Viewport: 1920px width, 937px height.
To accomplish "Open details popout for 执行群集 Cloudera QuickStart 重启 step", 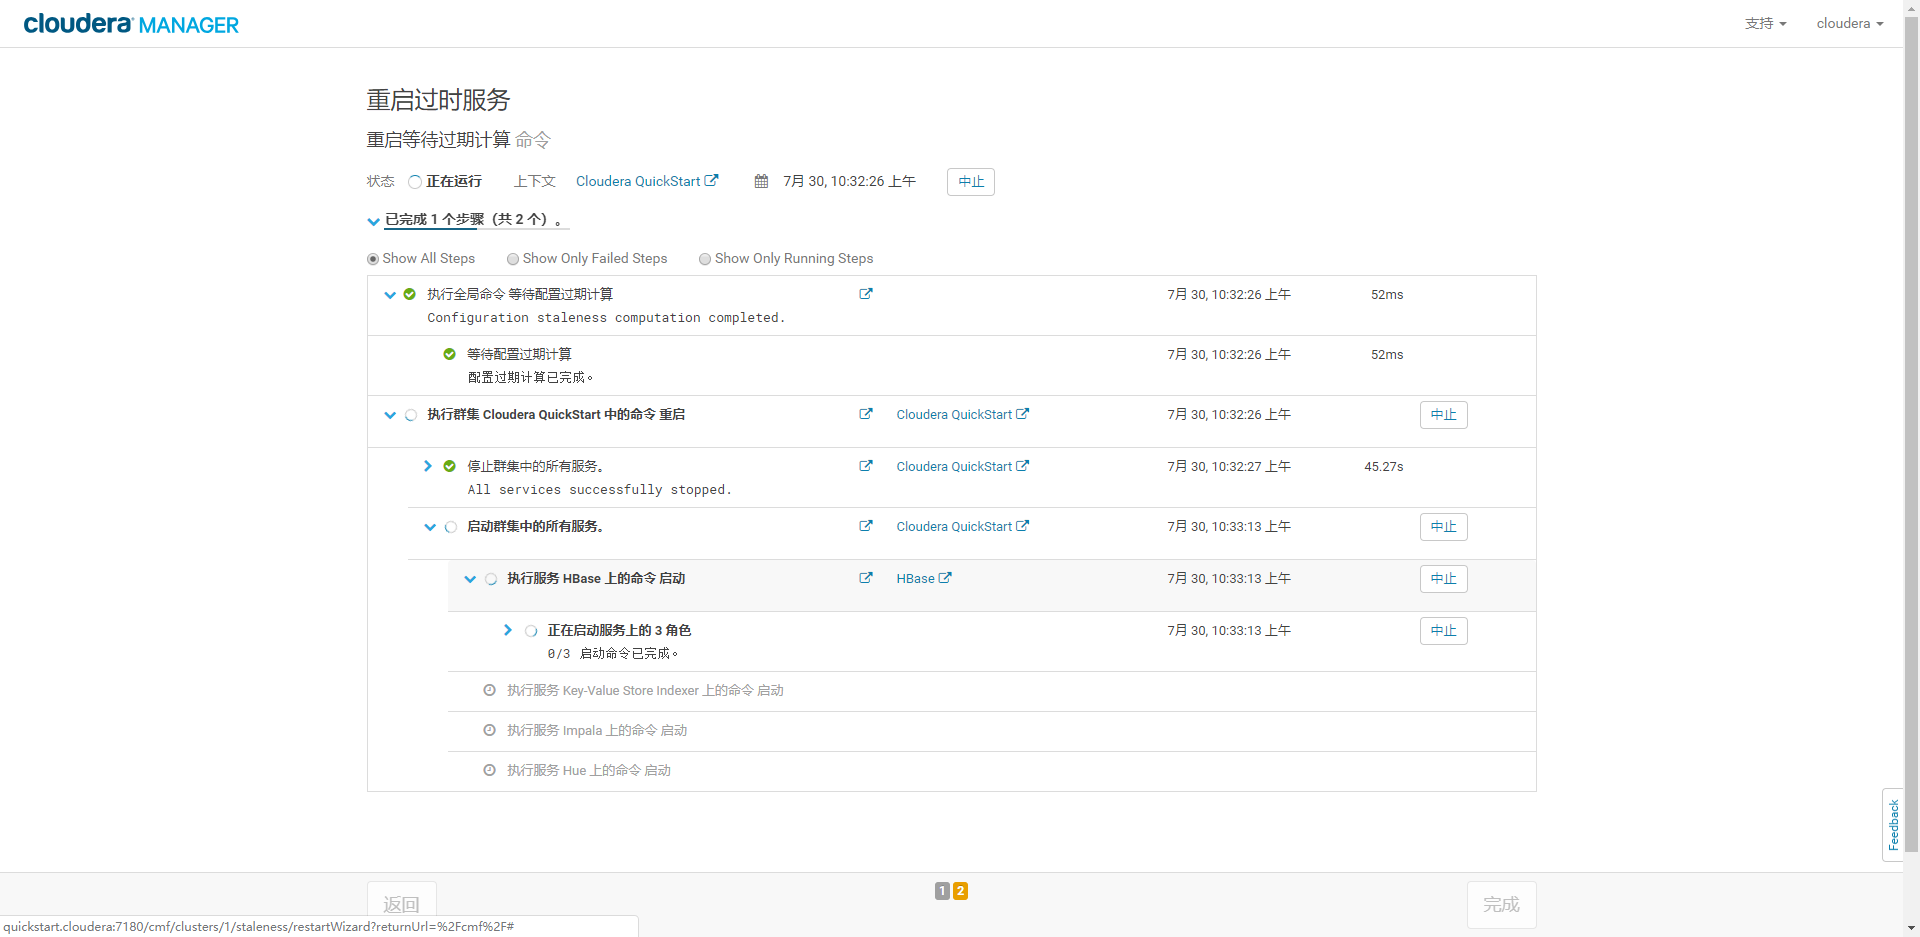I will (866, 414).
